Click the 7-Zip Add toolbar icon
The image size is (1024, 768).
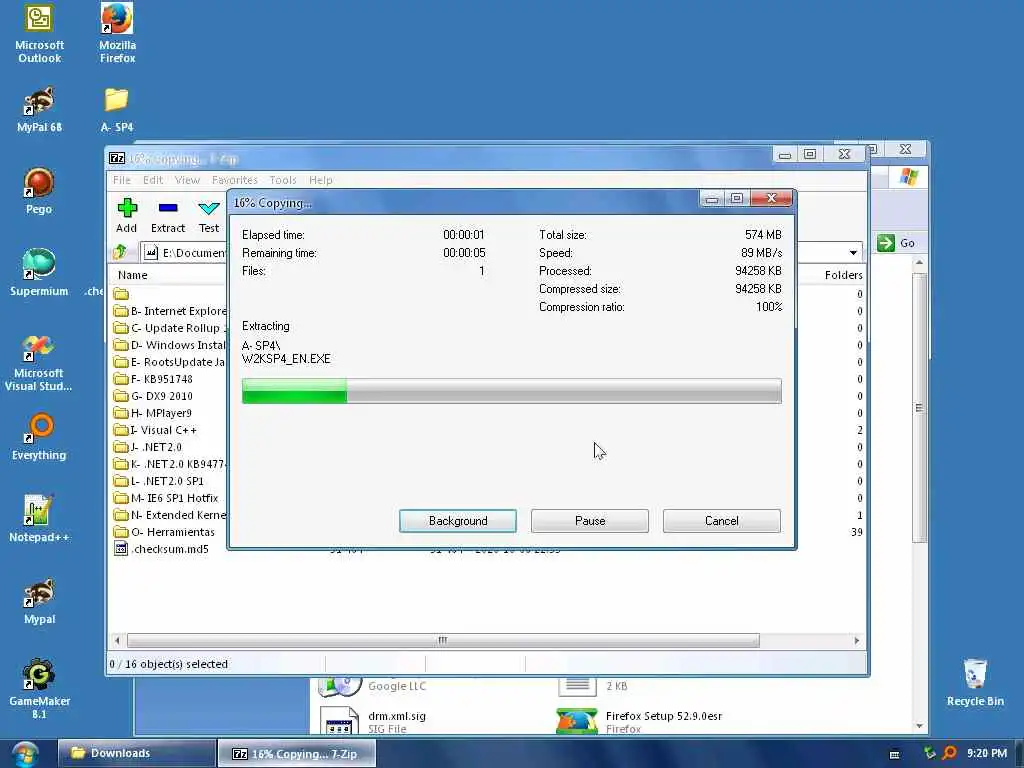pyautogui.click(x=127, y=216)
